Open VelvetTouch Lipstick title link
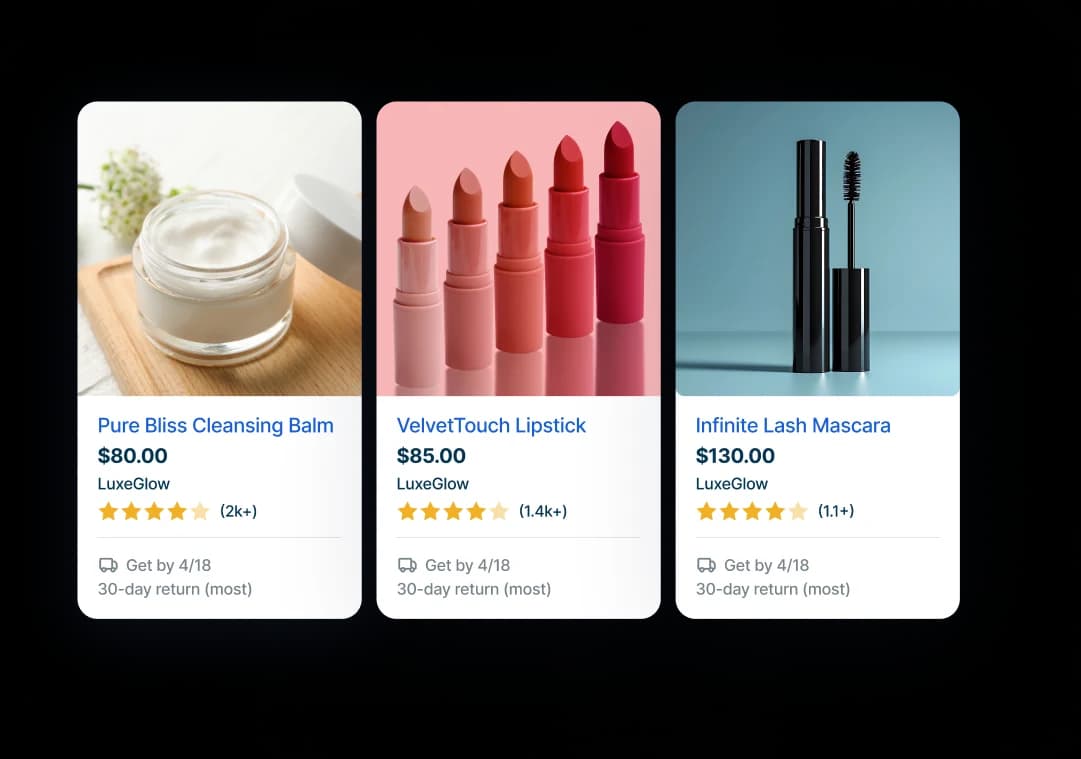Viewport: 1081px width, 759px height. tap(491, 425)
